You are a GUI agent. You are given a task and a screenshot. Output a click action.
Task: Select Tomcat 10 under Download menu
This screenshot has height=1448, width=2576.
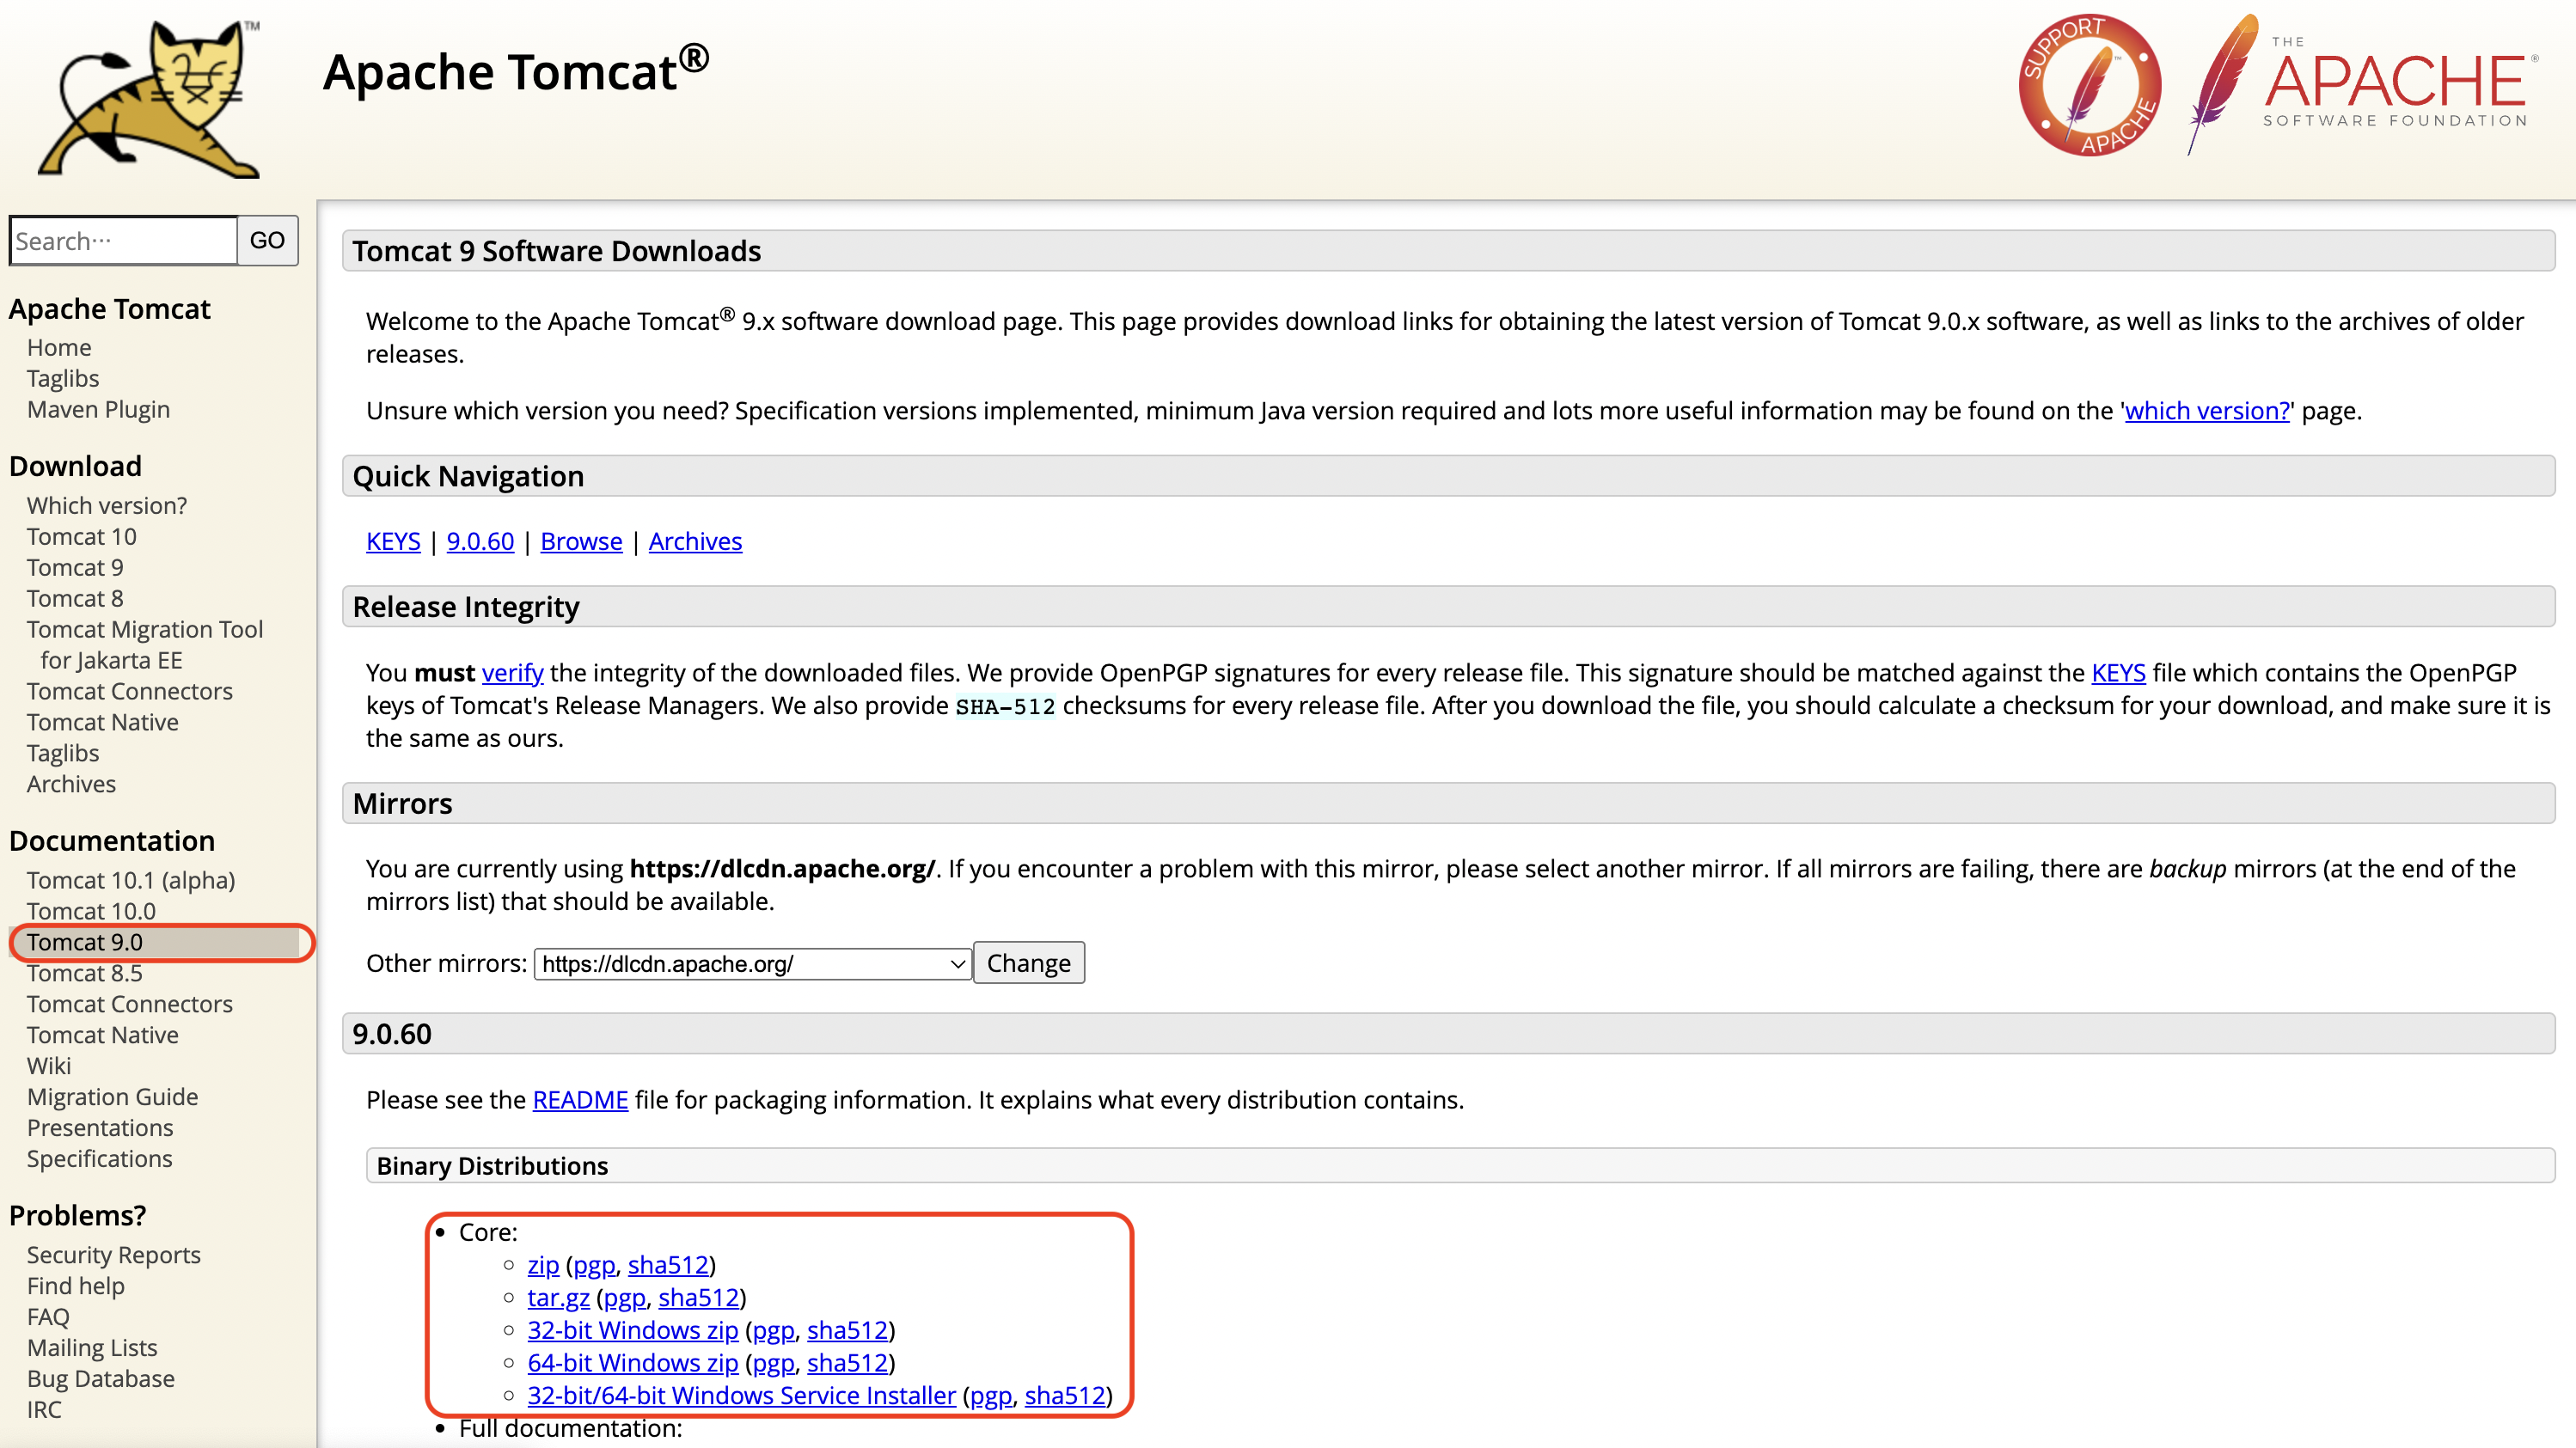pos(81,536)
